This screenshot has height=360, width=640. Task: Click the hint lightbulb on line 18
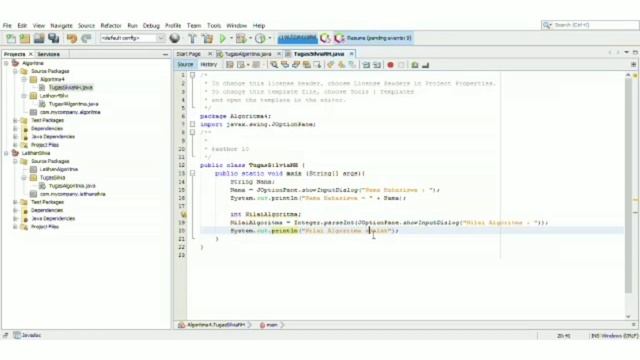point(183,214)
